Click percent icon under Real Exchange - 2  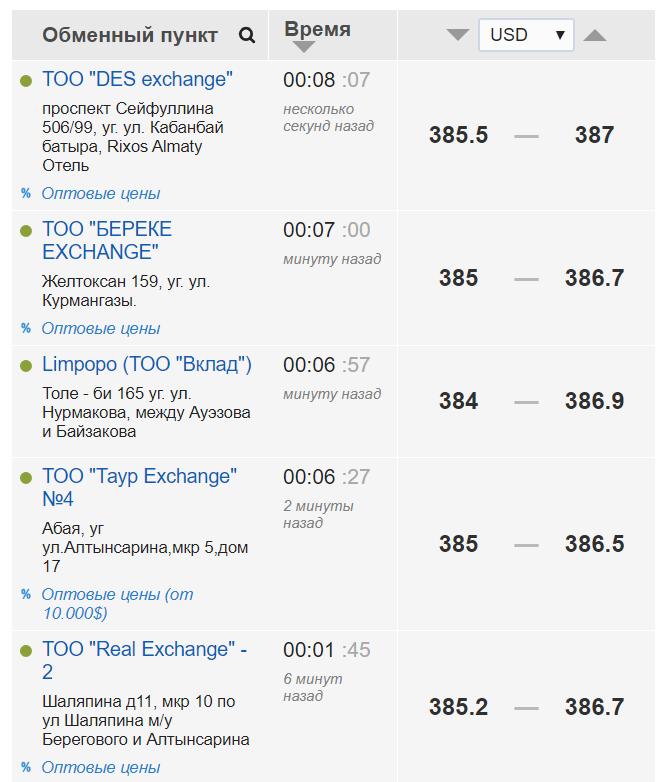[x=26, y=768]
